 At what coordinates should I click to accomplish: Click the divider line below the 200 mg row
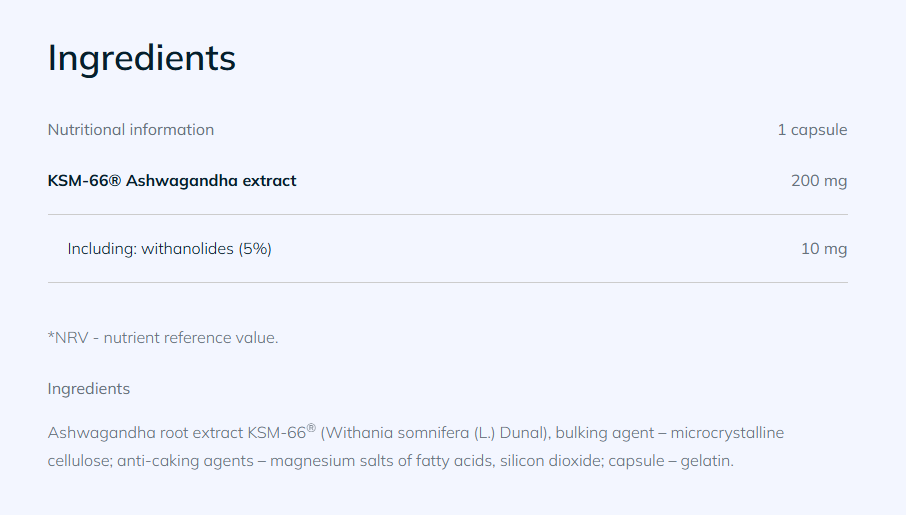click(x=448, y=214)
